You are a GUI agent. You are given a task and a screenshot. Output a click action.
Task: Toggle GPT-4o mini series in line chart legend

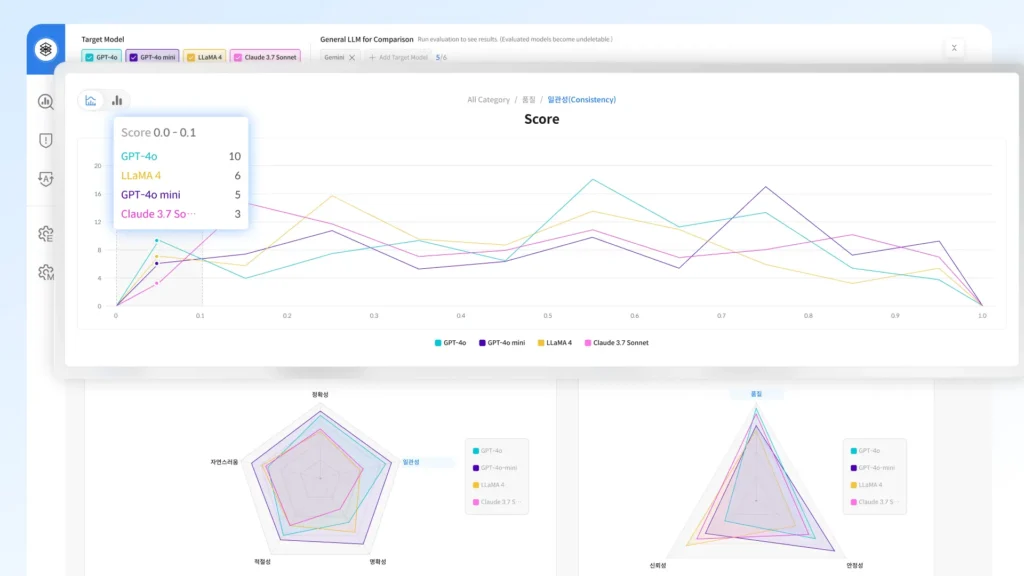click(x=506, y=343)
